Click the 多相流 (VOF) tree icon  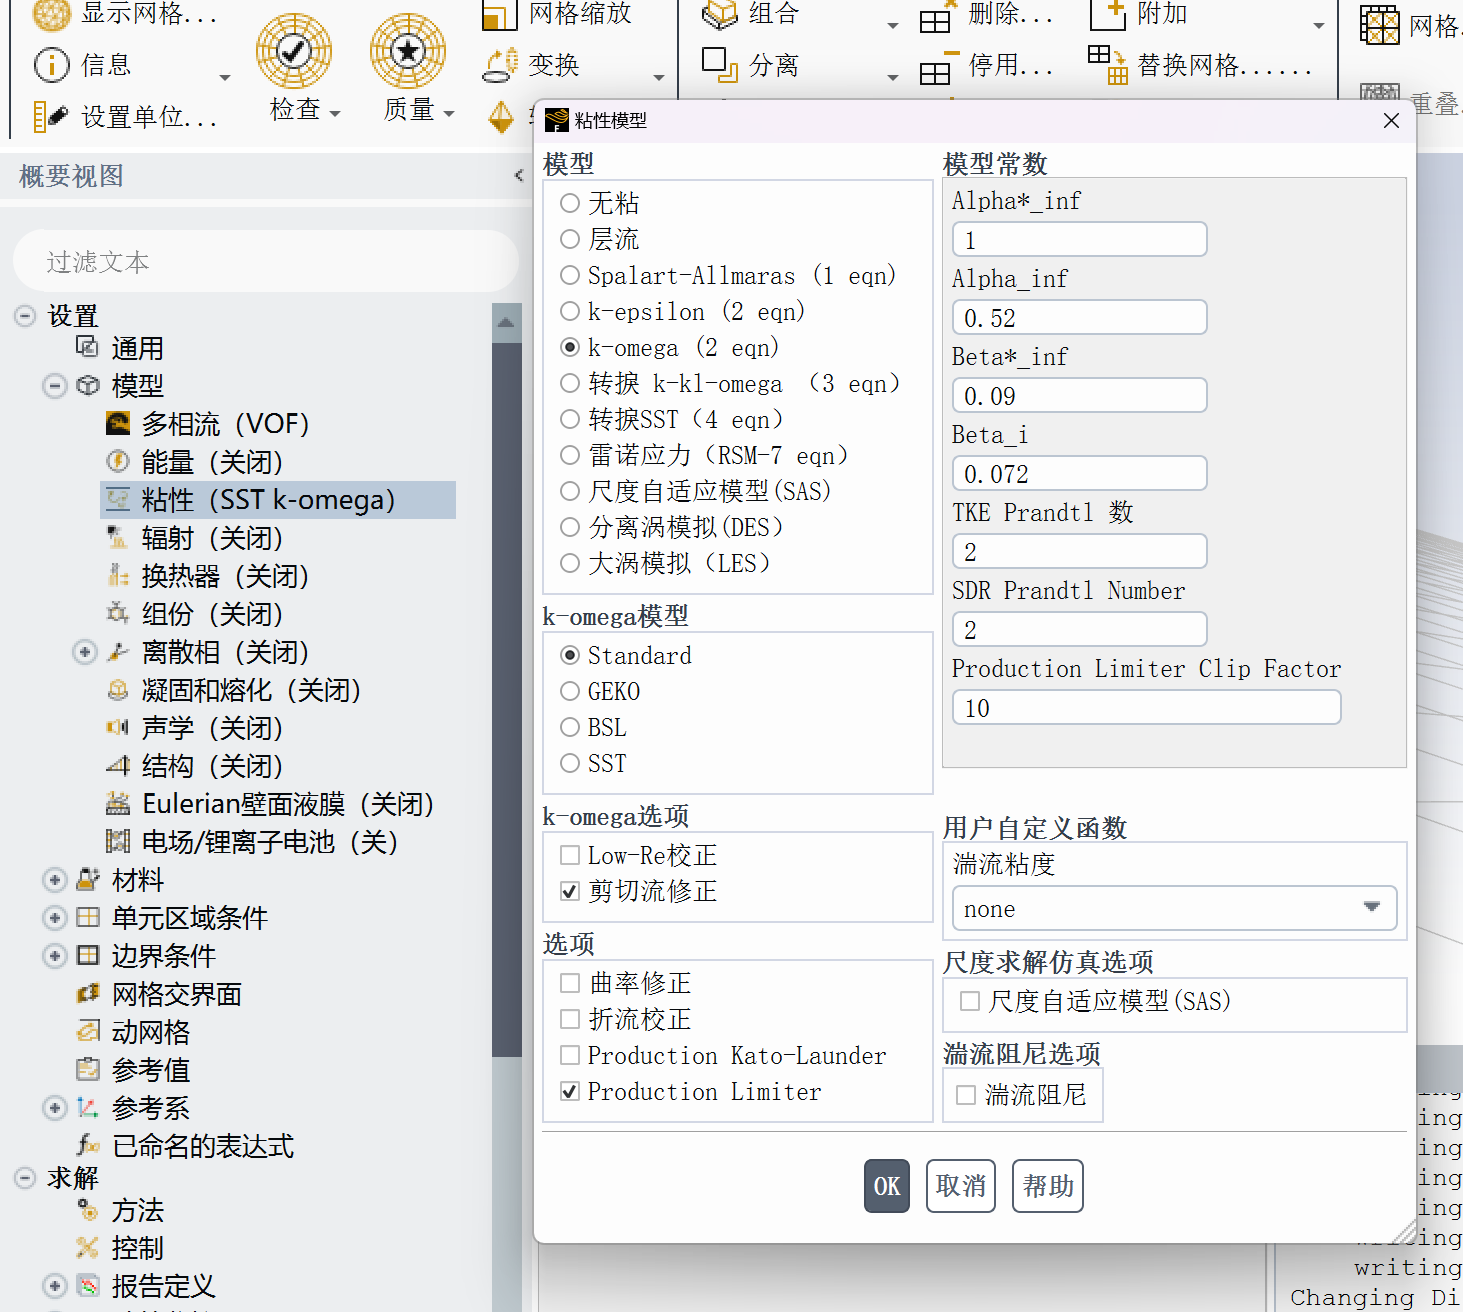pos(118,423)
